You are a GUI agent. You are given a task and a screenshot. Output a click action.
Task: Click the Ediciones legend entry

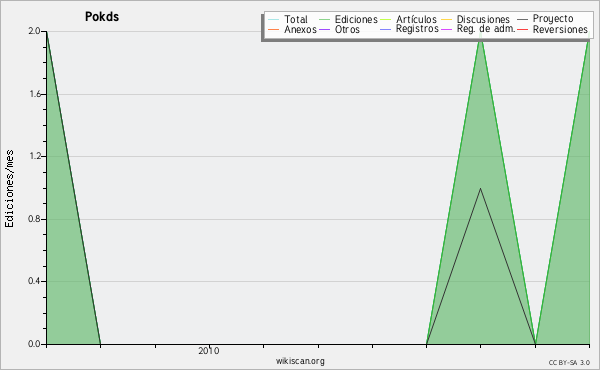point(348,19)
